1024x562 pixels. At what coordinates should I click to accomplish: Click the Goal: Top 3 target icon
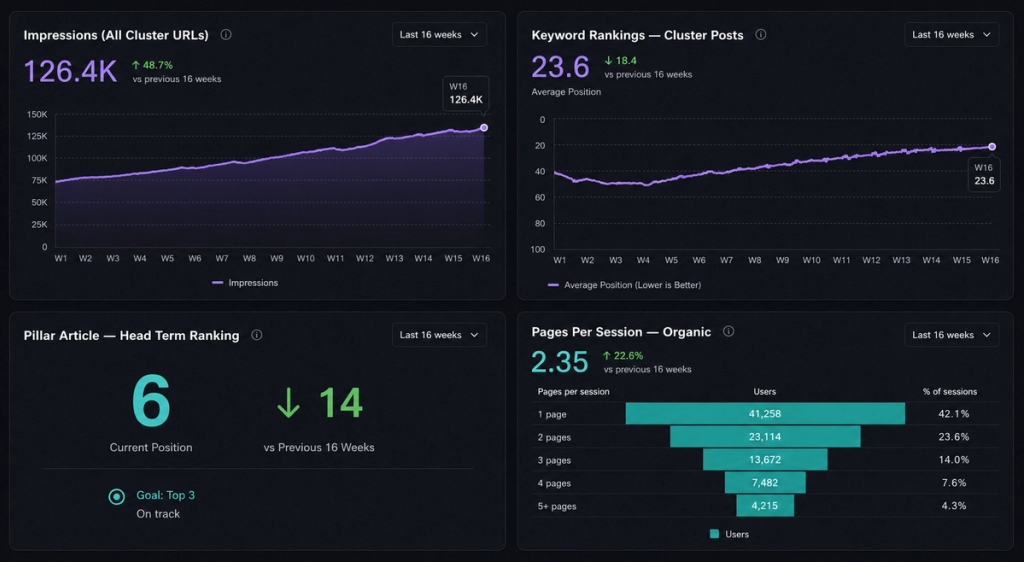coord(116,497)
